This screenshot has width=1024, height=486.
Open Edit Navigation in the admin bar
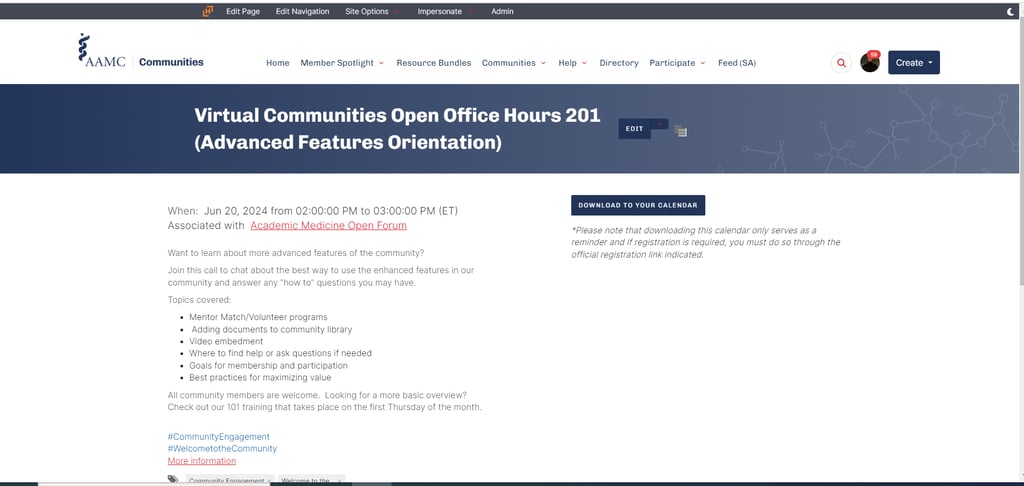pyautogui.click(x=302, y=11)
